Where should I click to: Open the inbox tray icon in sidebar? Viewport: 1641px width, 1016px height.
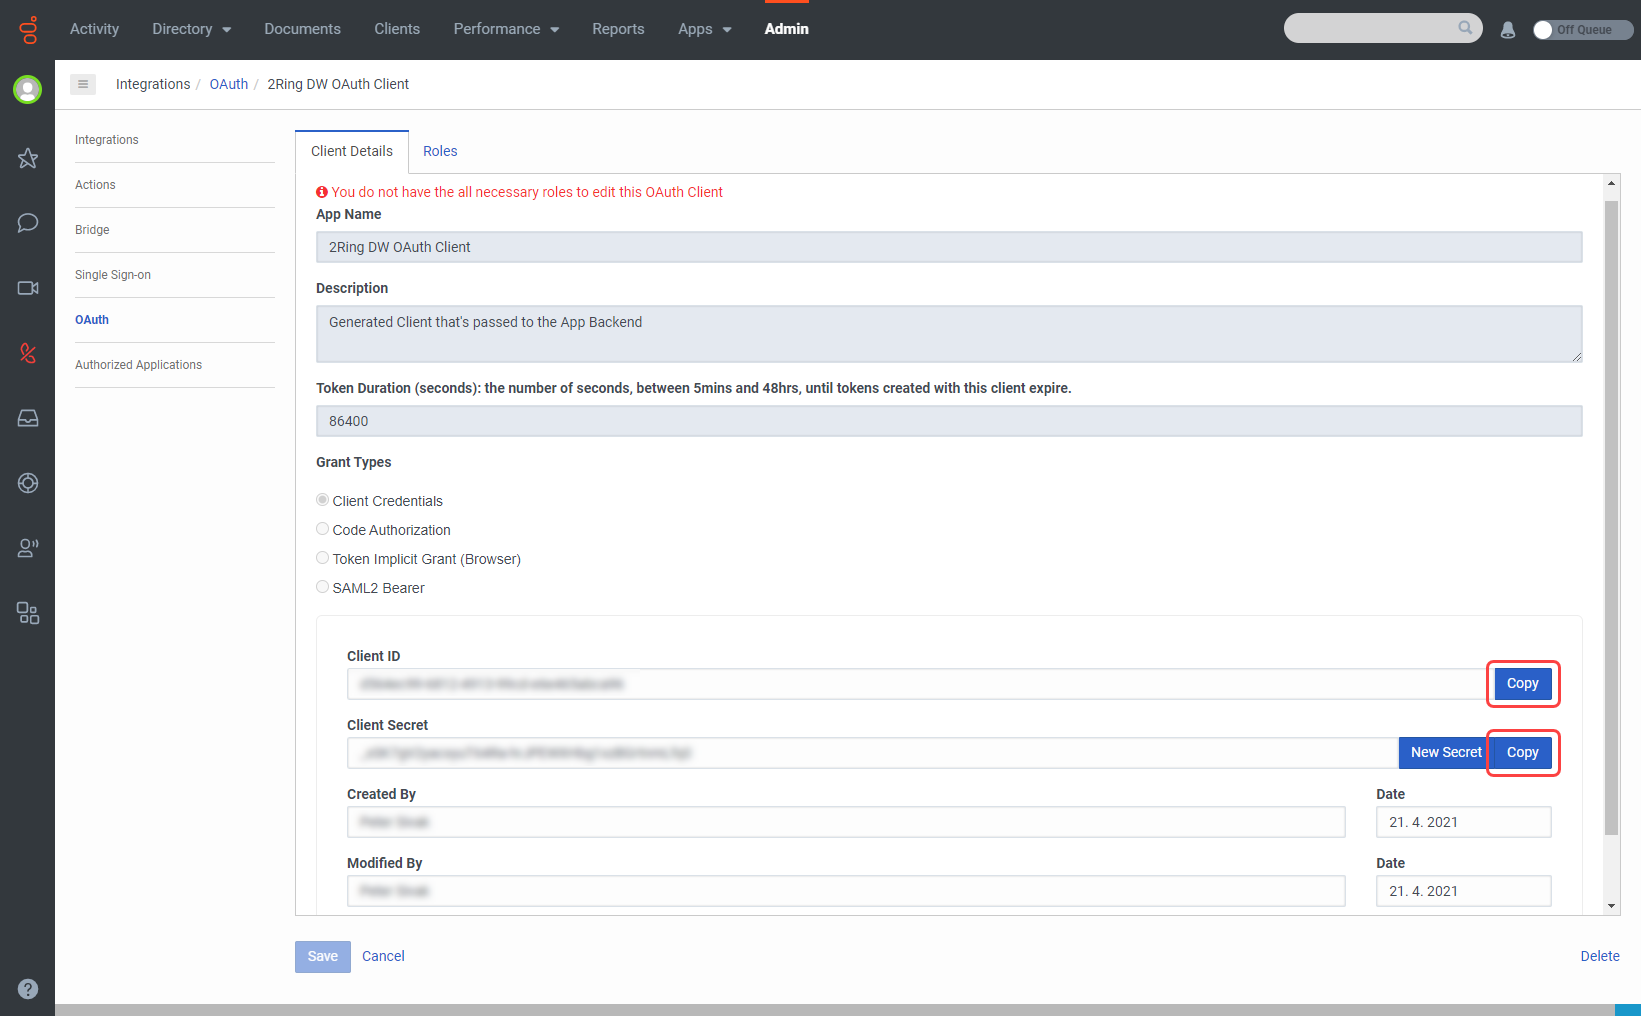pos(28,418)
